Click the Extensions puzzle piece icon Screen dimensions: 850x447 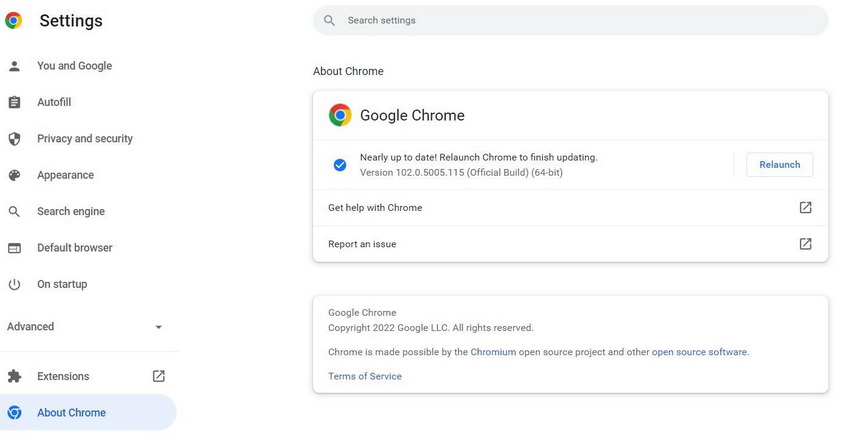click(14, 376)
